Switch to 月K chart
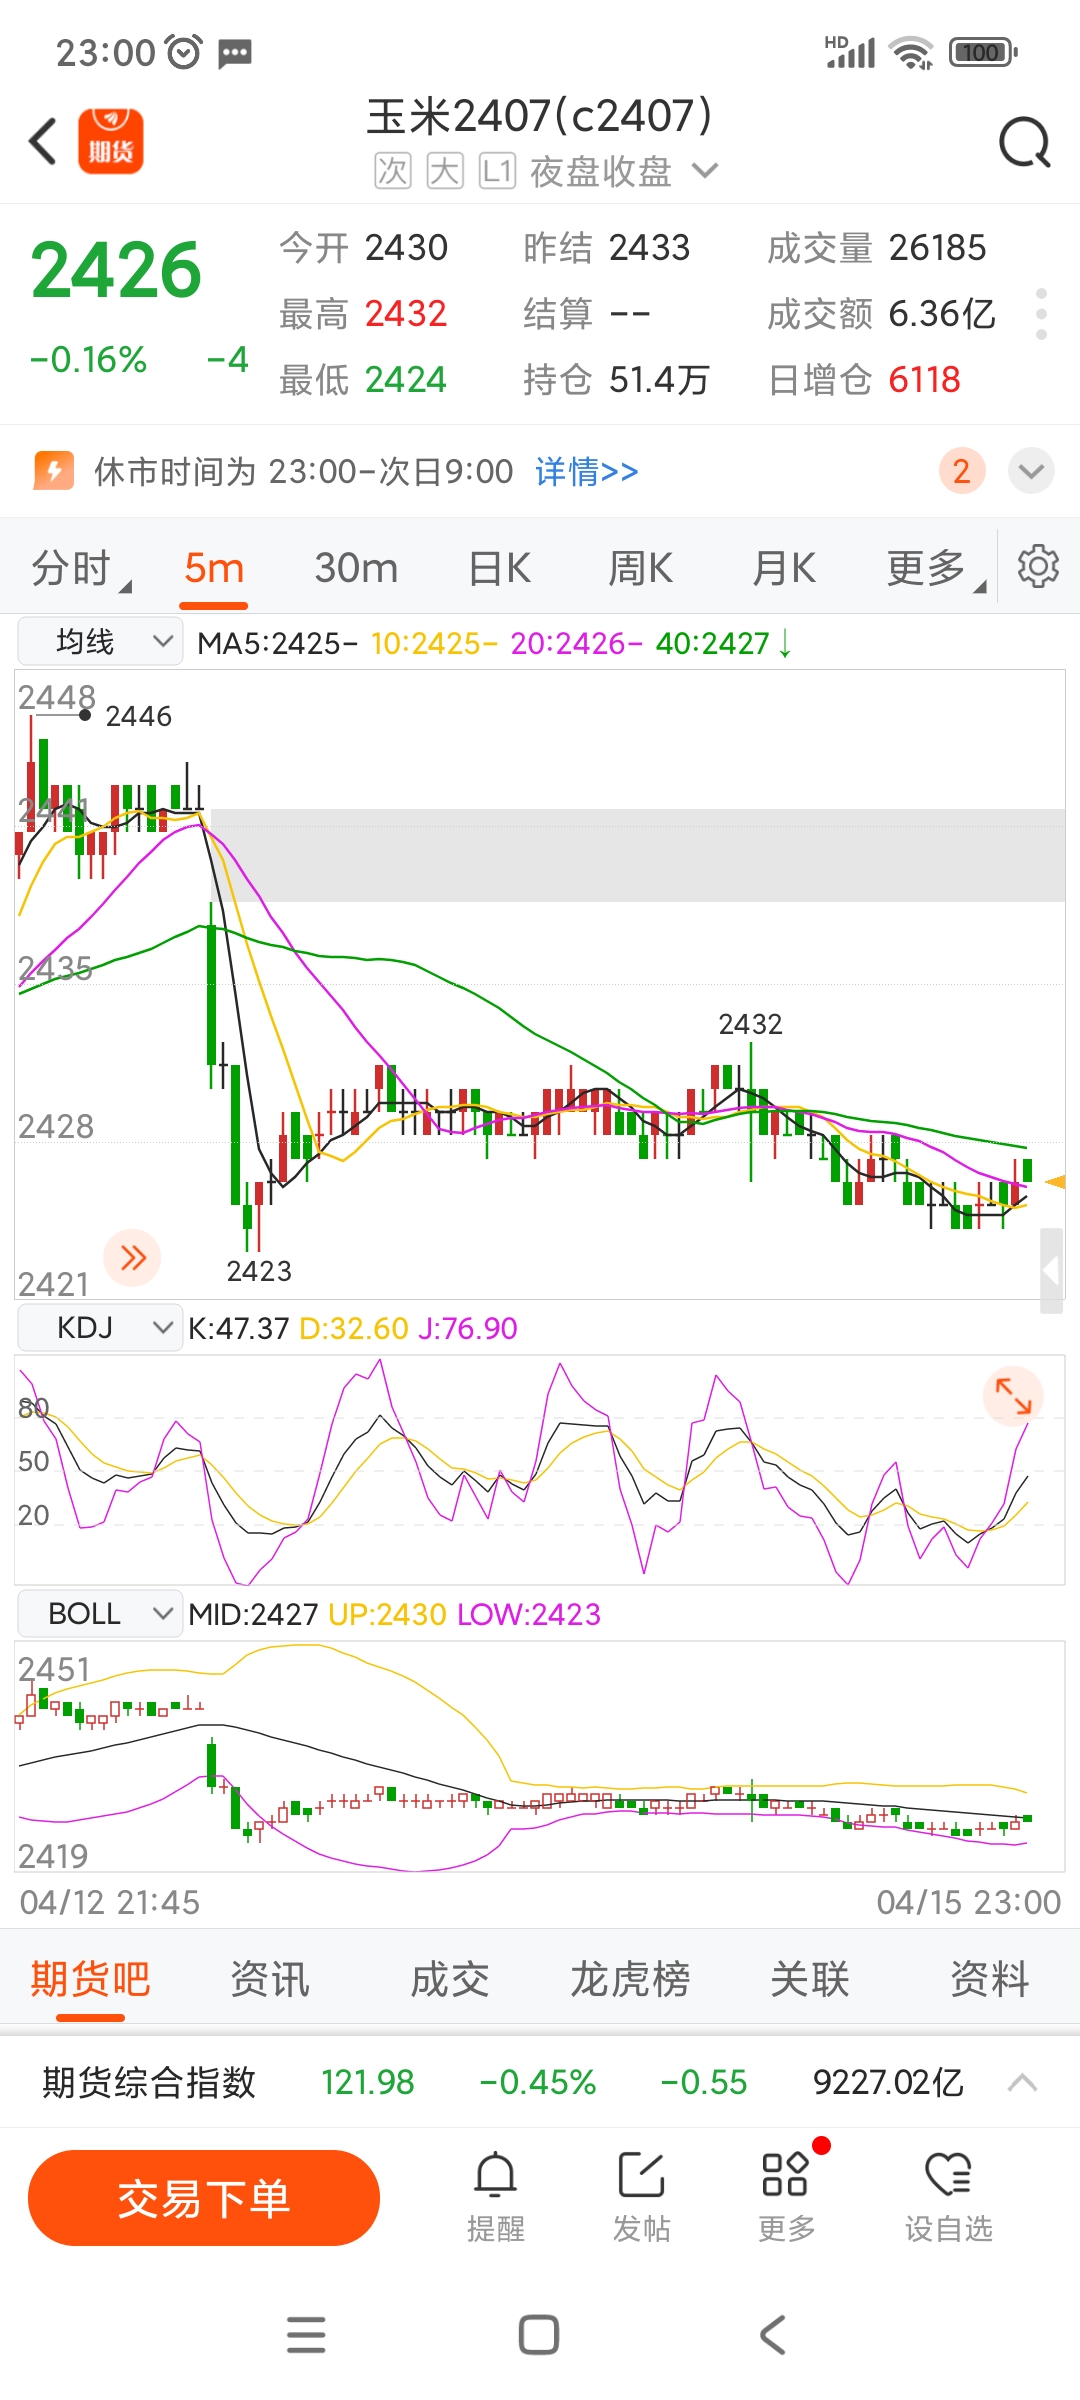The height and width of the screenshot is (2400, 1080). pyautogui.click(x=784, y=568)
